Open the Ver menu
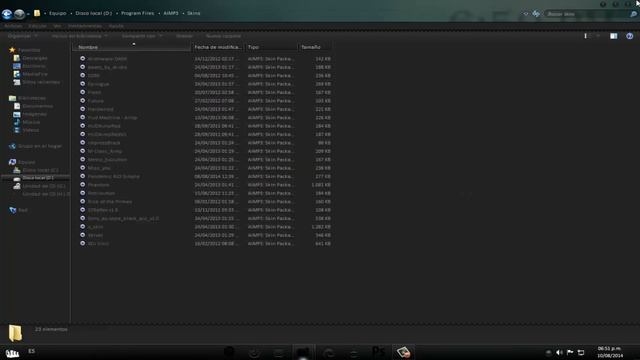Screen dimensions: 640x360 (x=57, y=26)
